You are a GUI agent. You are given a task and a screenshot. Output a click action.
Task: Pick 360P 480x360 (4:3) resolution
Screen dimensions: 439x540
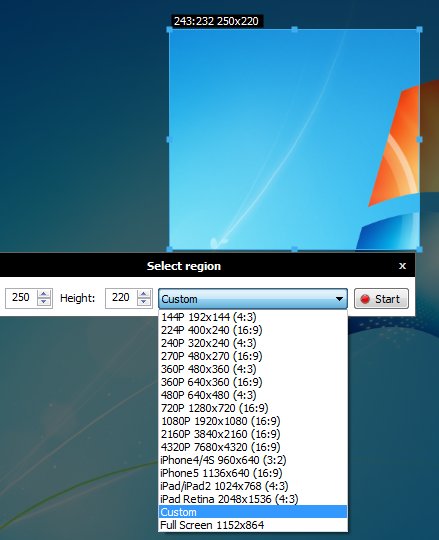[253, 369]
